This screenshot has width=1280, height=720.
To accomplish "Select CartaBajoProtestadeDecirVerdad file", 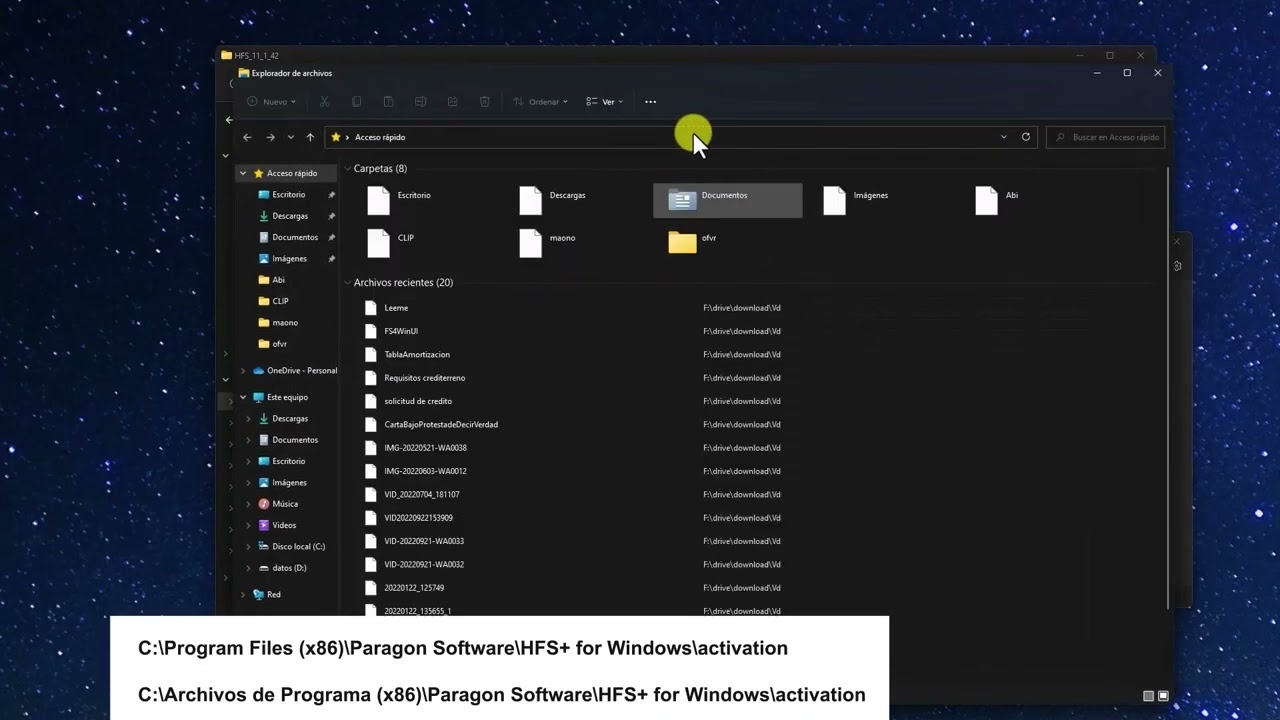I will (x=441, y=425).
